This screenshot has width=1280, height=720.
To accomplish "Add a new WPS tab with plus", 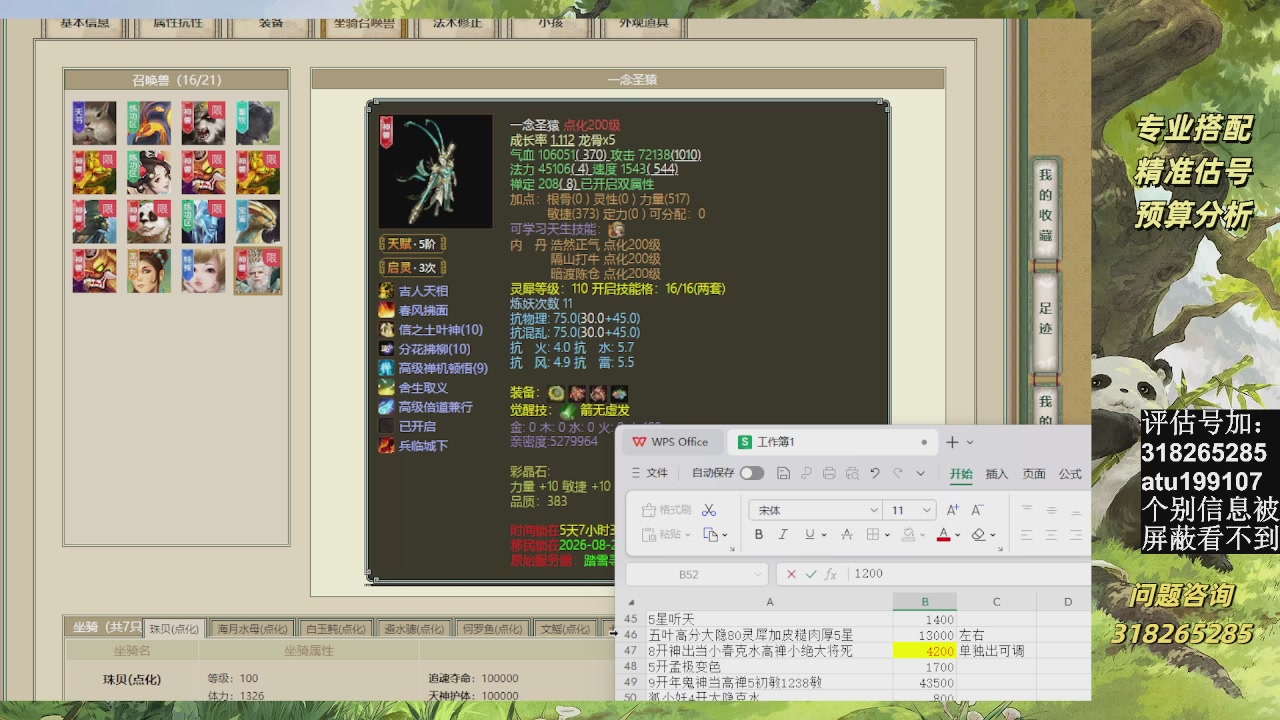I will pyautogui.click(x=952, y=442).
